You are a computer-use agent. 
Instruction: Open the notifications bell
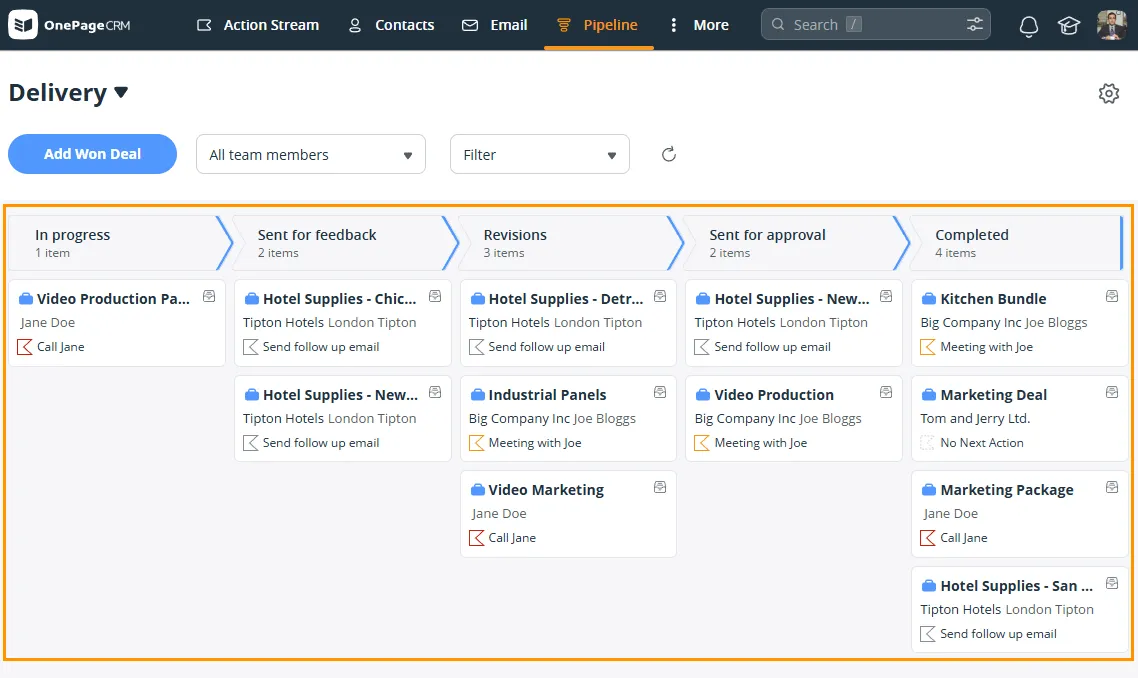1028,25
